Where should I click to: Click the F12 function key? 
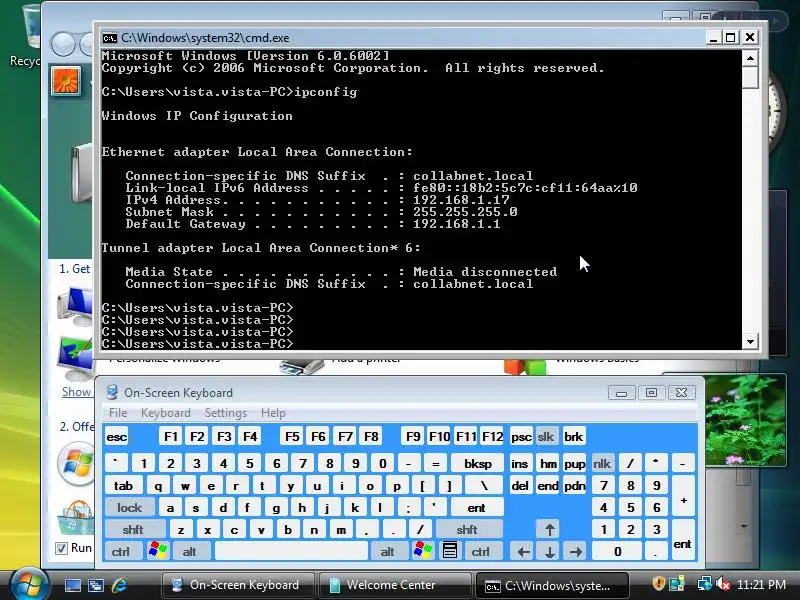(492, 437)
